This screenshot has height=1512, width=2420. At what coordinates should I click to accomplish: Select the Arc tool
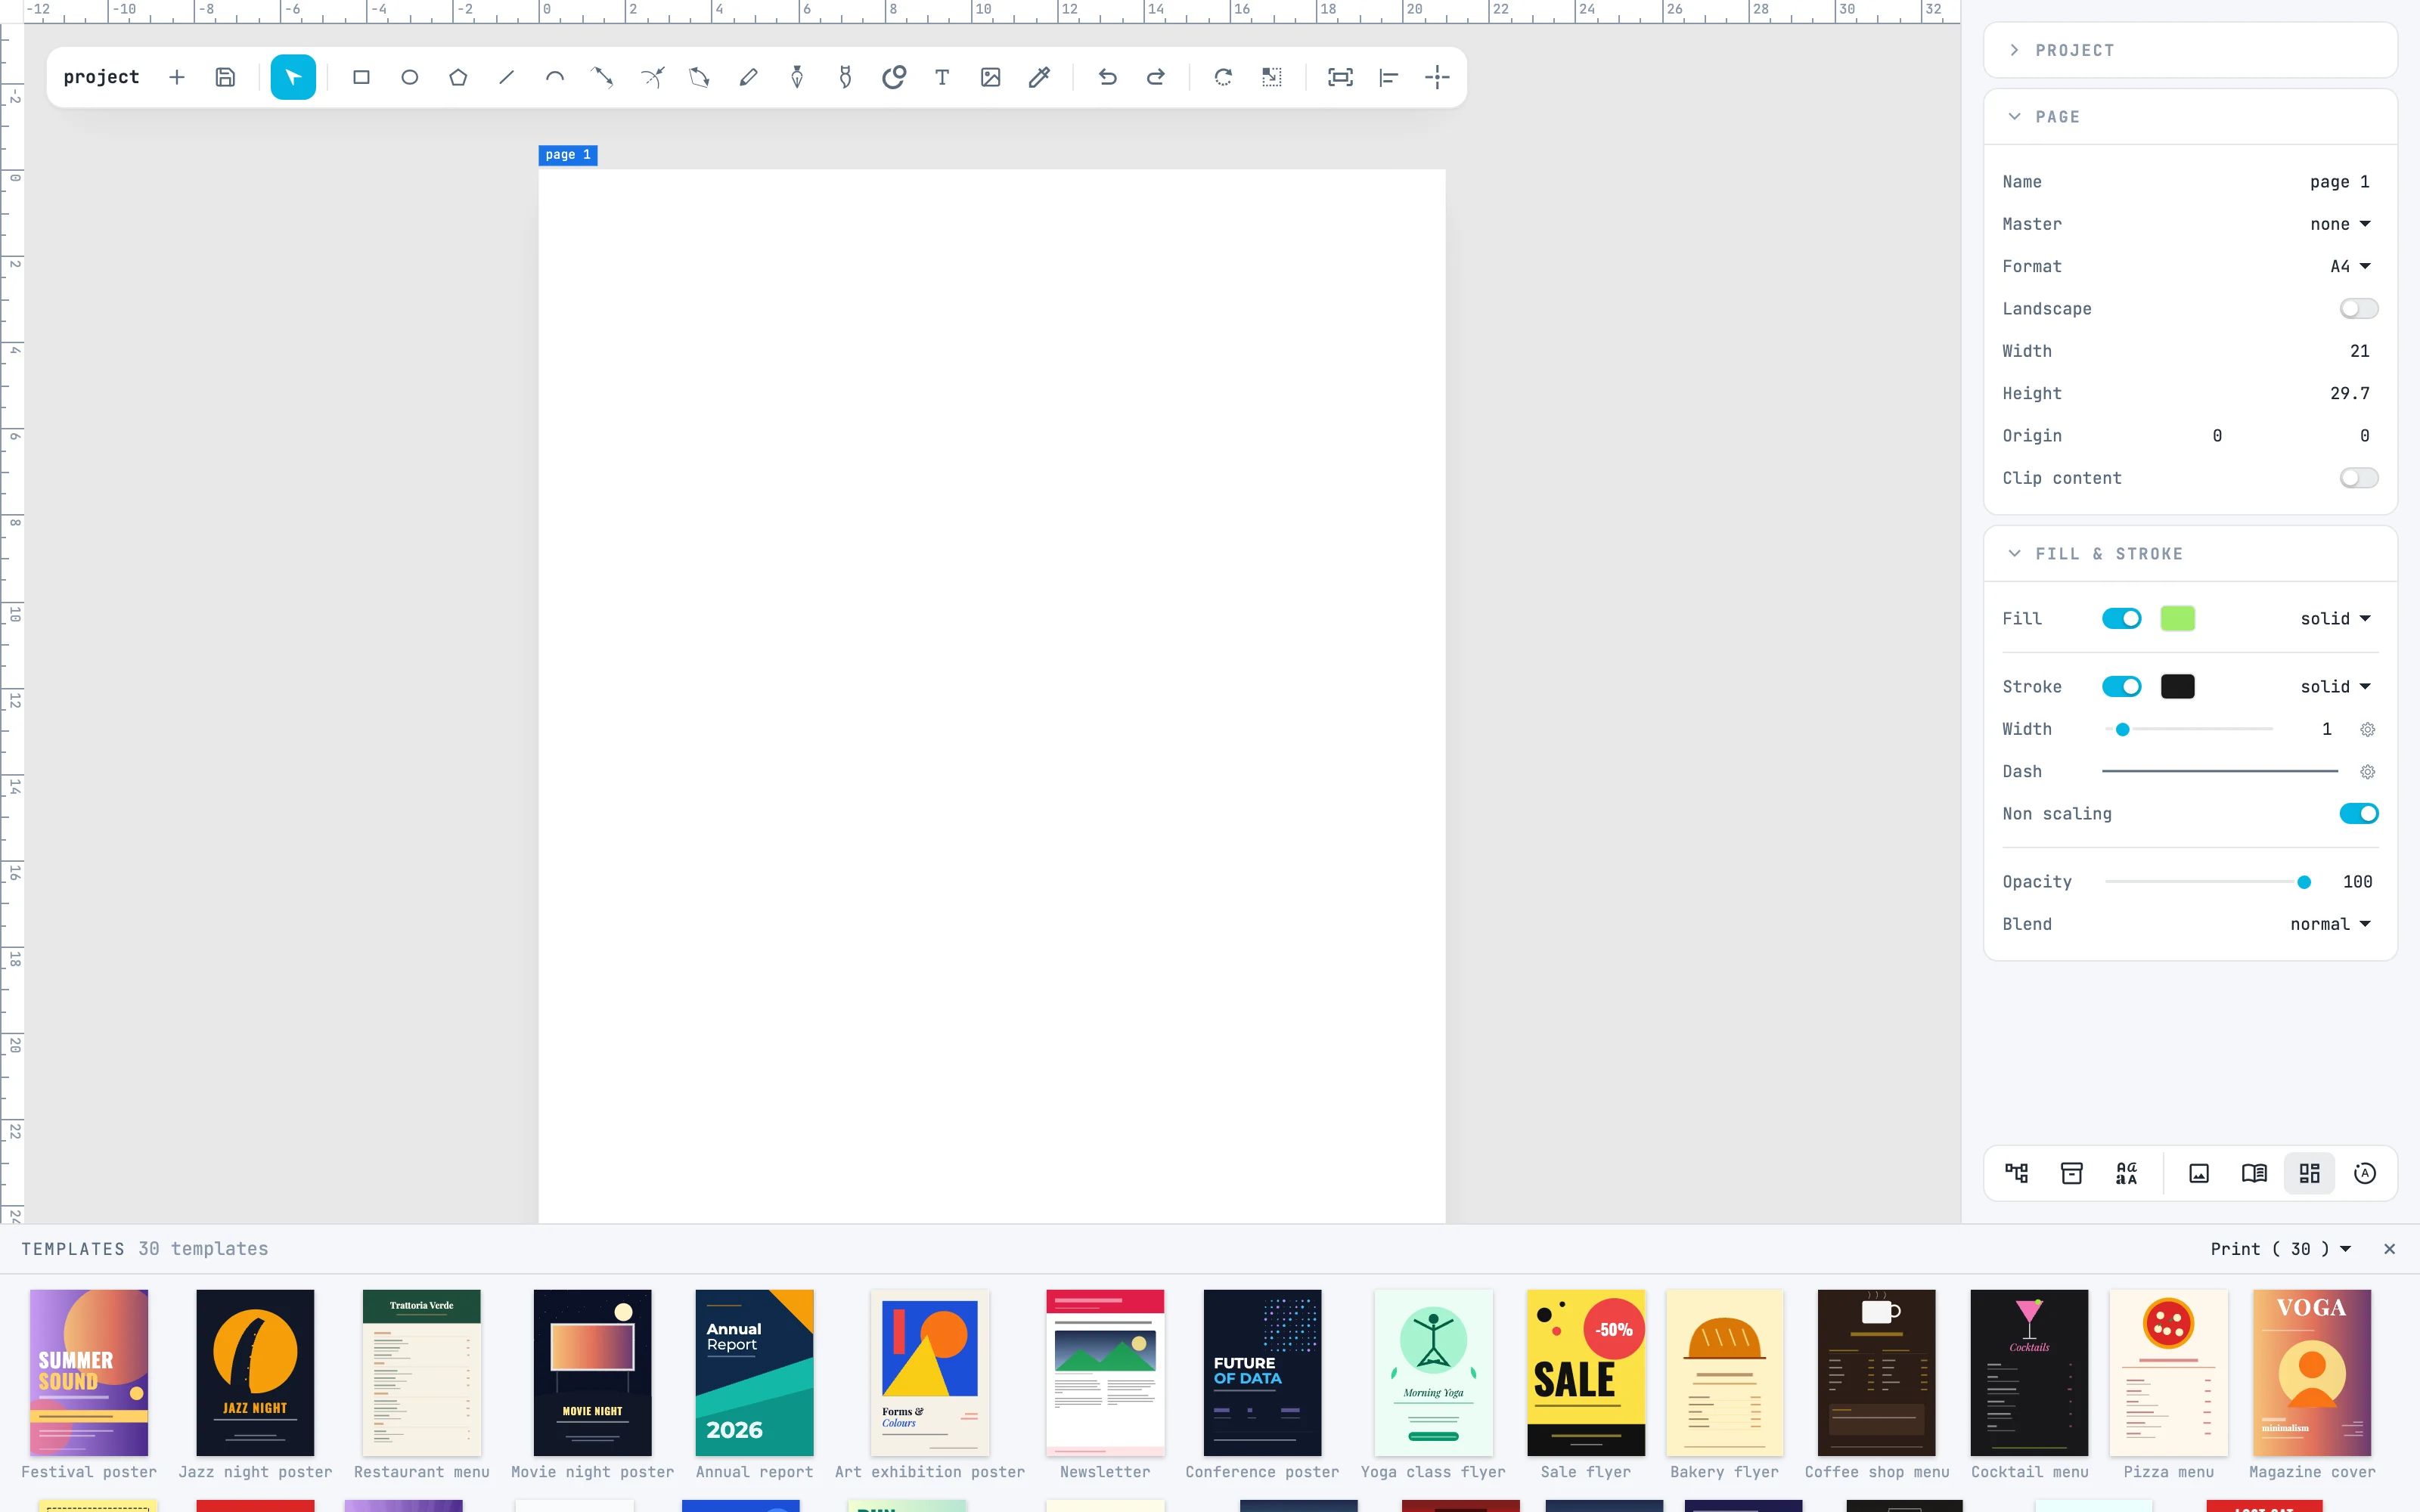pos(554,77)
